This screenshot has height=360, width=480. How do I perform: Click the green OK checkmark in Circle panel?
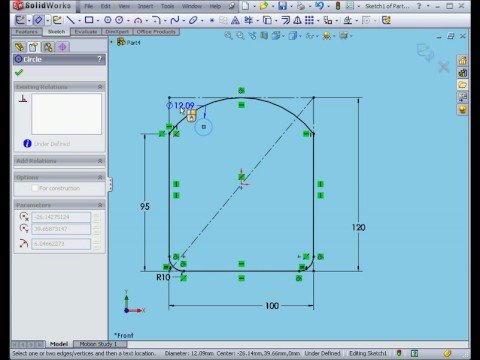point(19,72)
